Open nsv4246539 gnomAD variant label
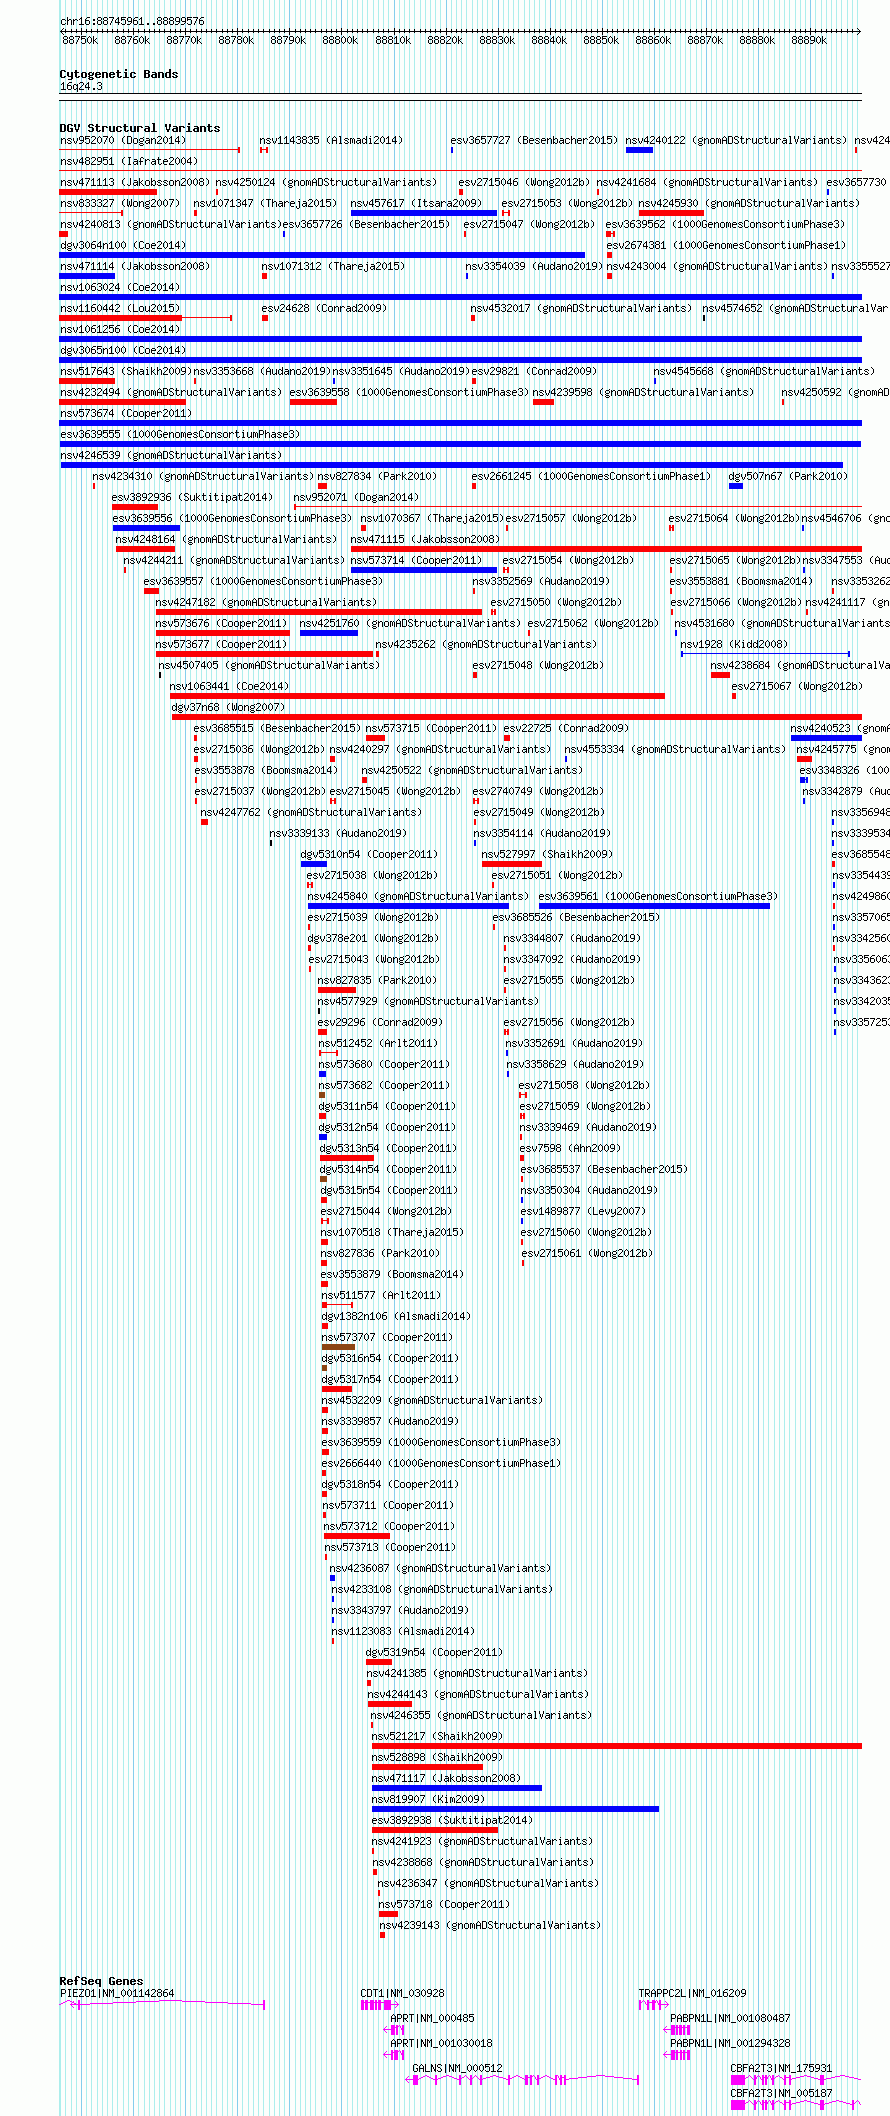Image resolution: width=890 pixels, height=2116 pixels. pyautogui.click(x=170, y=455)
